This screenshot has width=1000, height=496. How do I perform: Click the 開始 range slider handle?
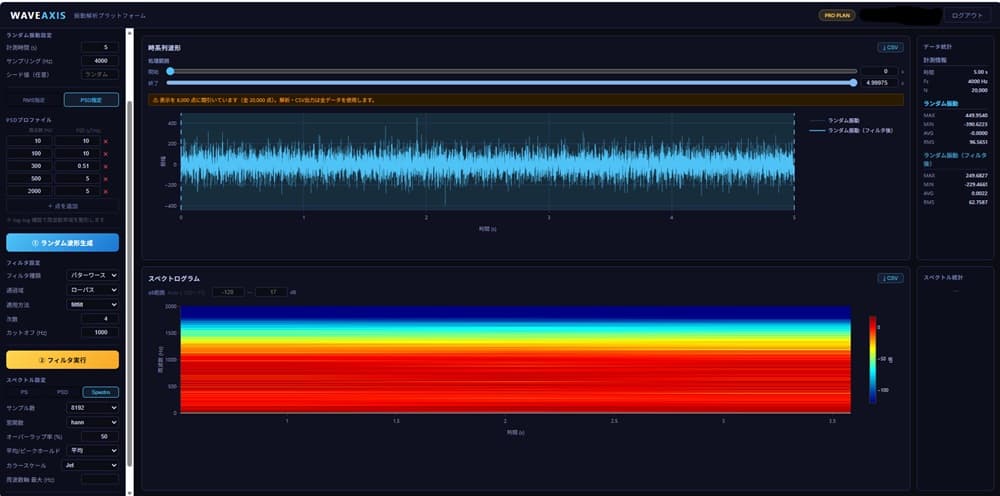point(170,71)
